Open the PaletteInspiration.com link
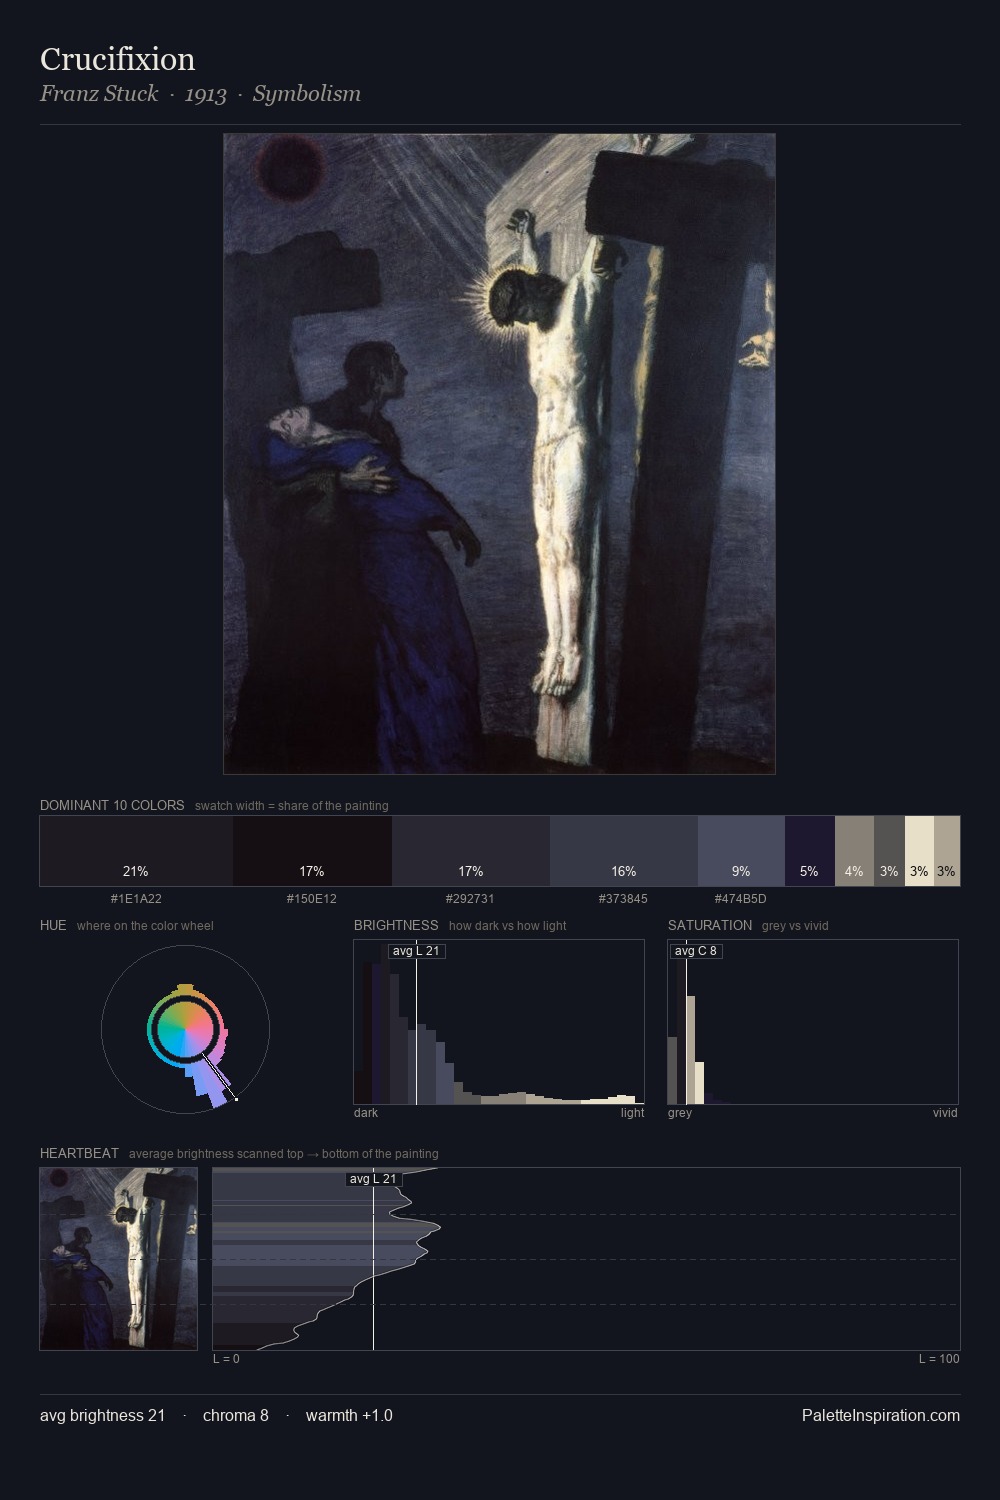The width and height of the screenshot is (1000, 1500). click(x=881, y=1415)
